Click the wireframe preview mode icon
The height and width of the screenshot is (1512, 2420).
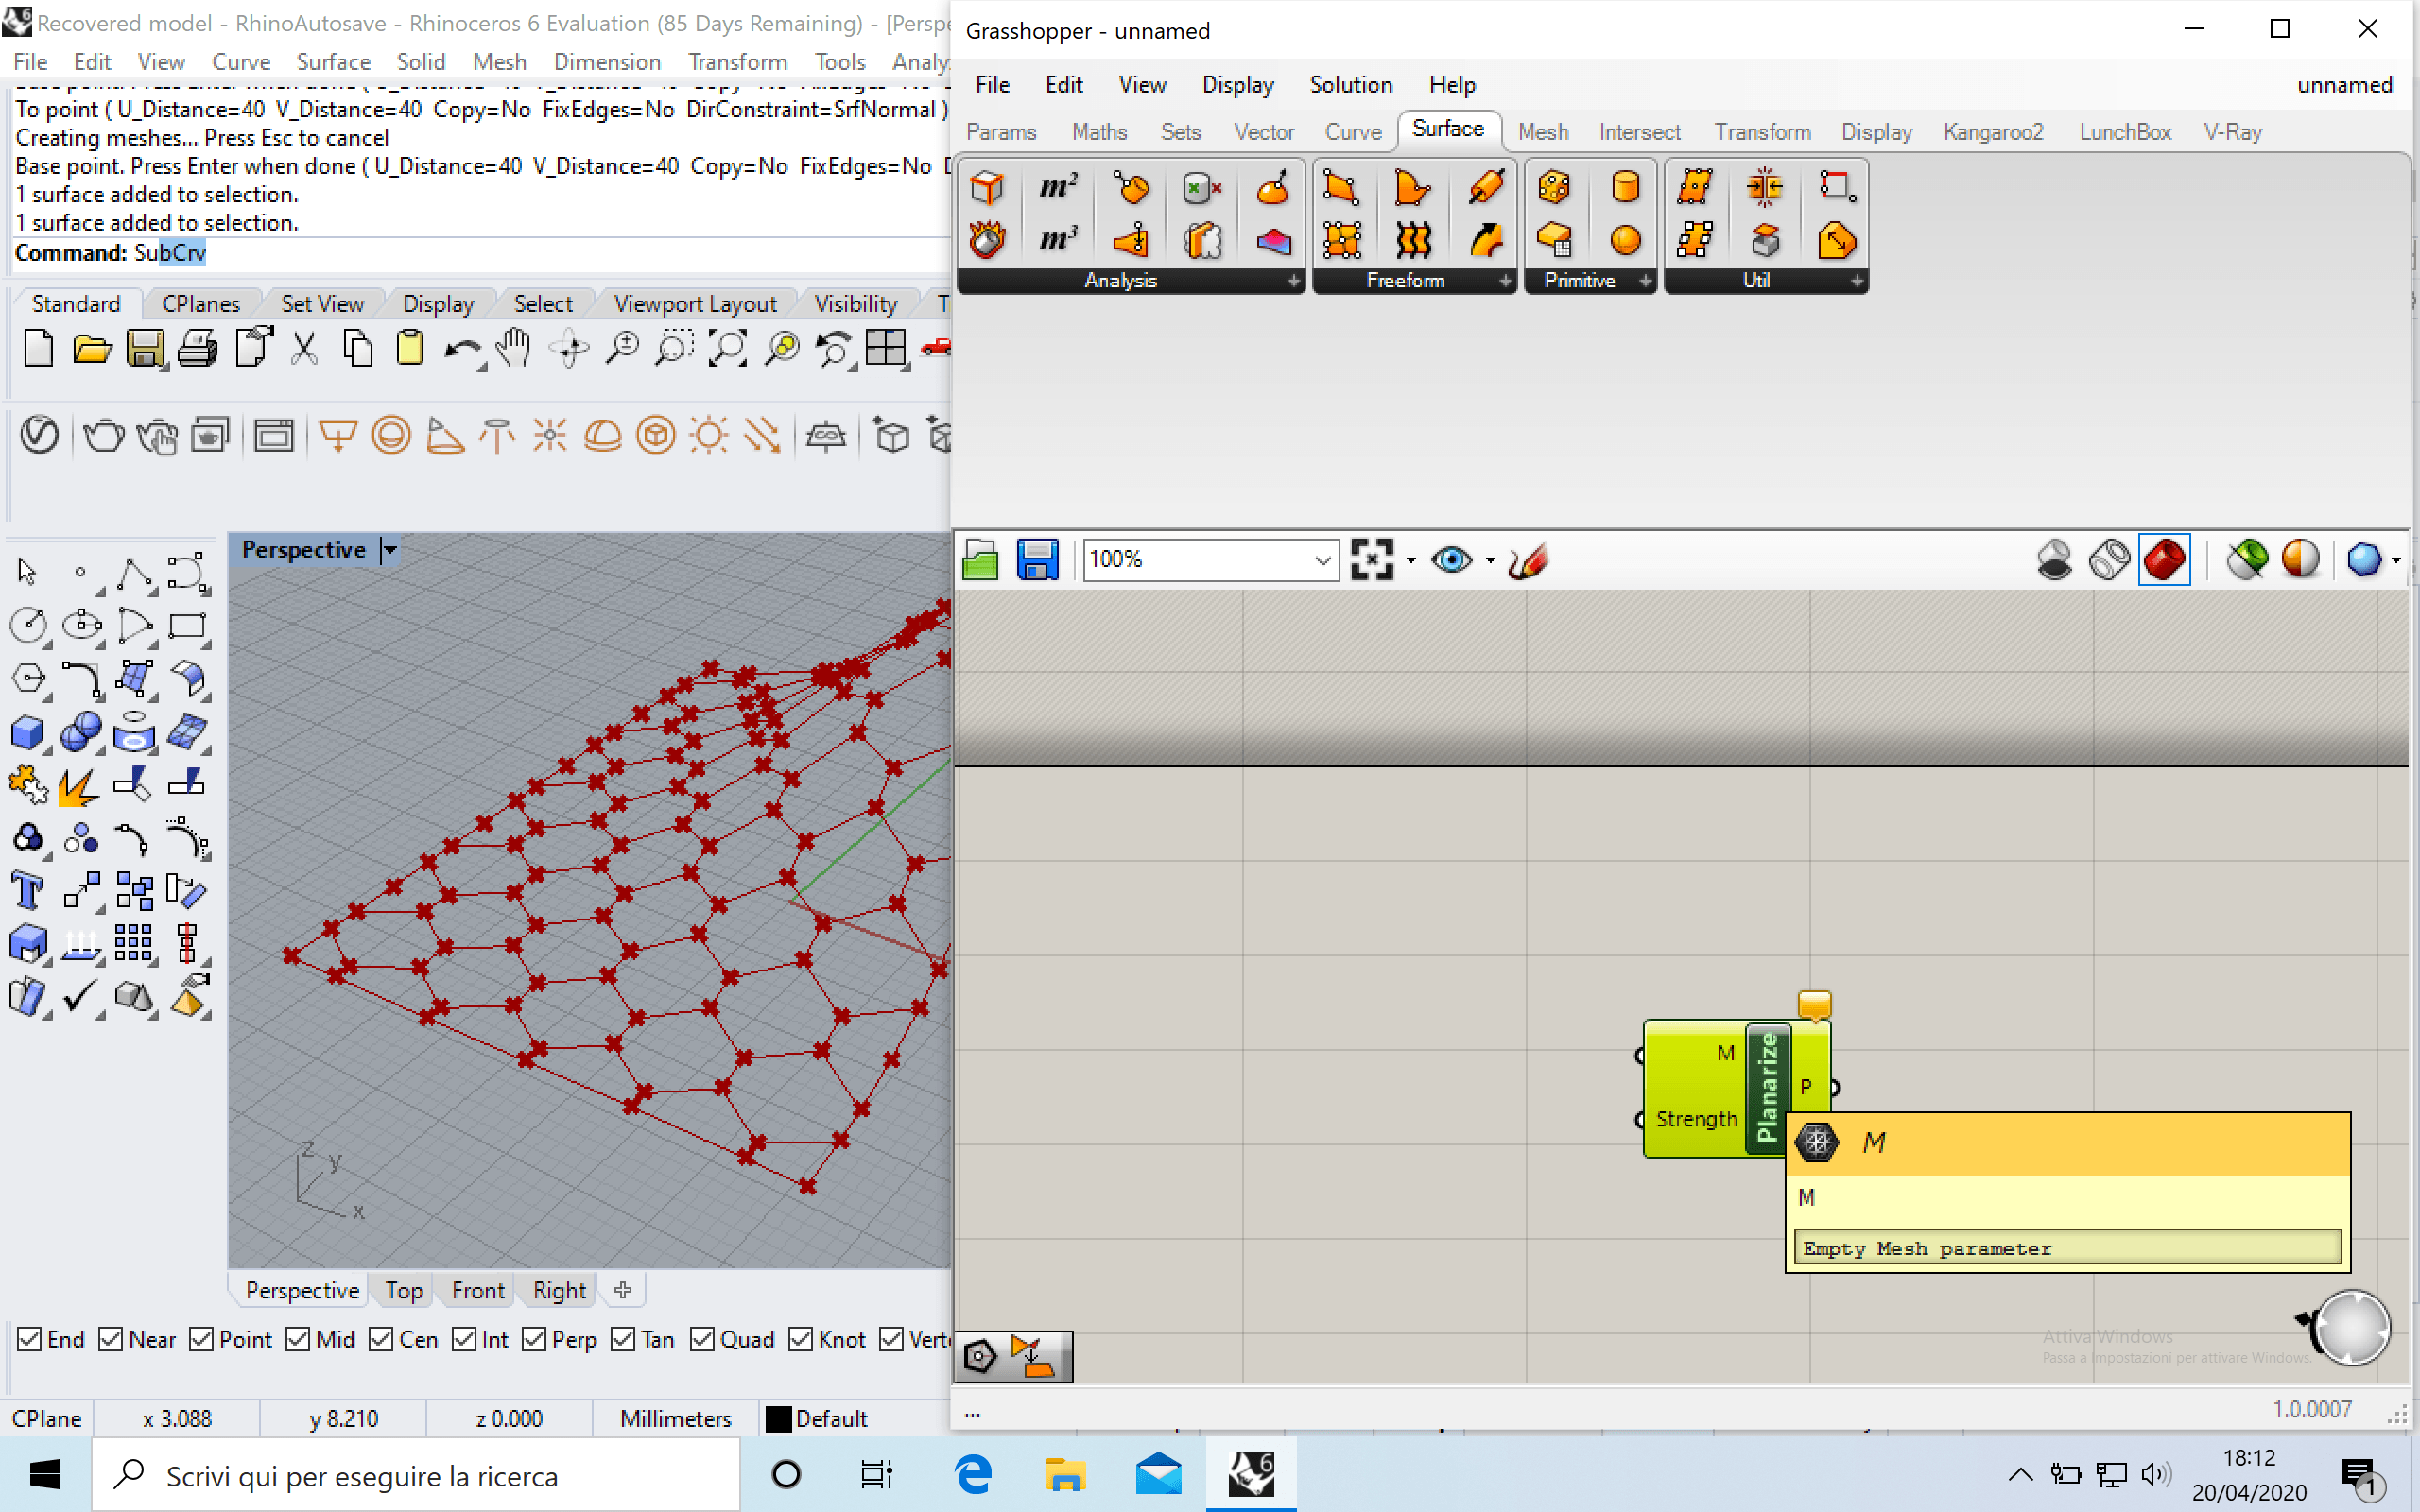pyautogui.click(x=2109, y=559)
